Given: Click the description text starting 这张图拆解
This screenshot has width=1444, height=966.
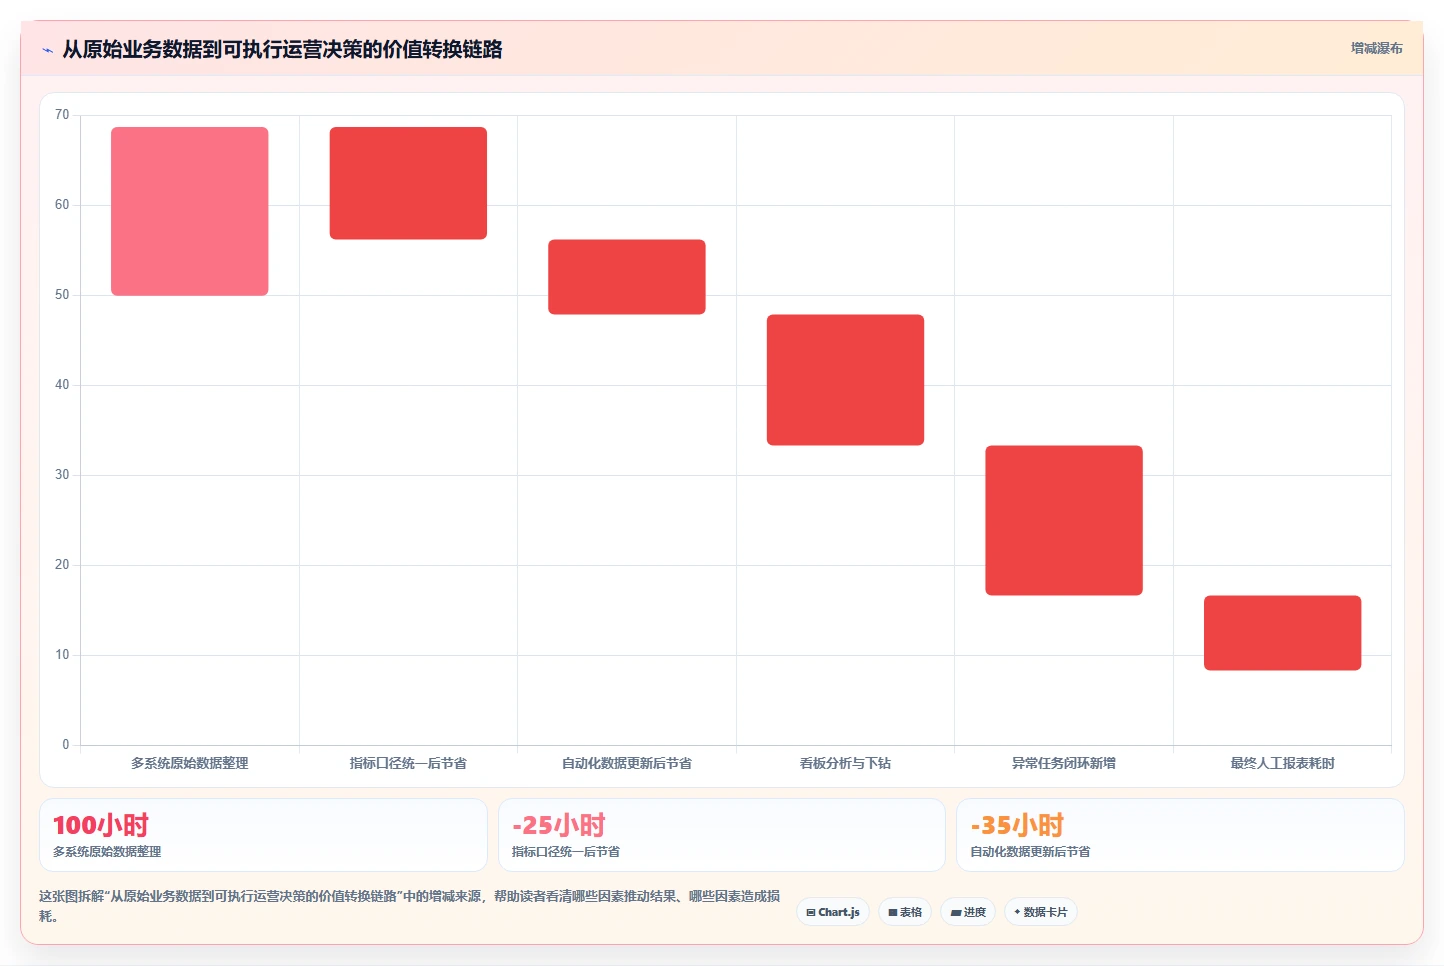Looking at the screenshot, I should pyautogui.click(x=409, y=906).
